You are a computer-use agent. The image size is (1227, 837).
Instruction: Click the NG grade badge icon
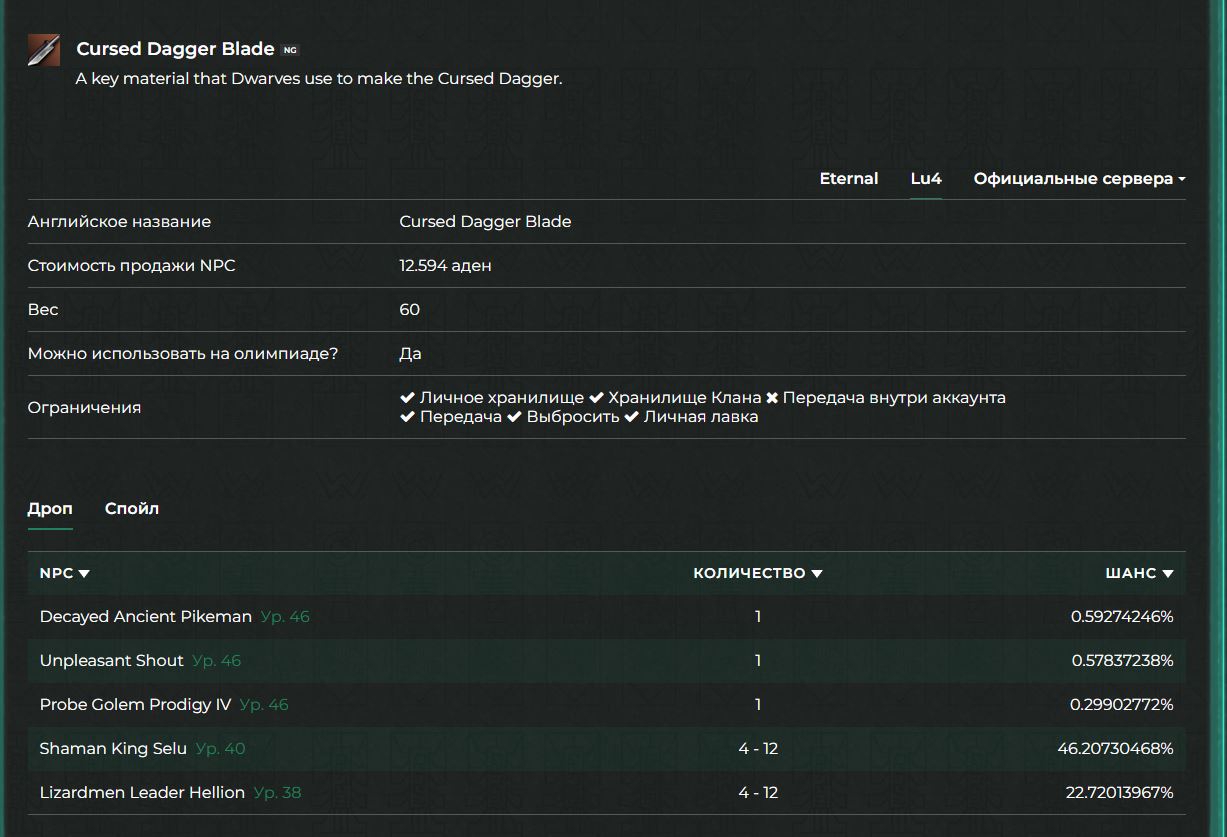click(x=290, y=50)
